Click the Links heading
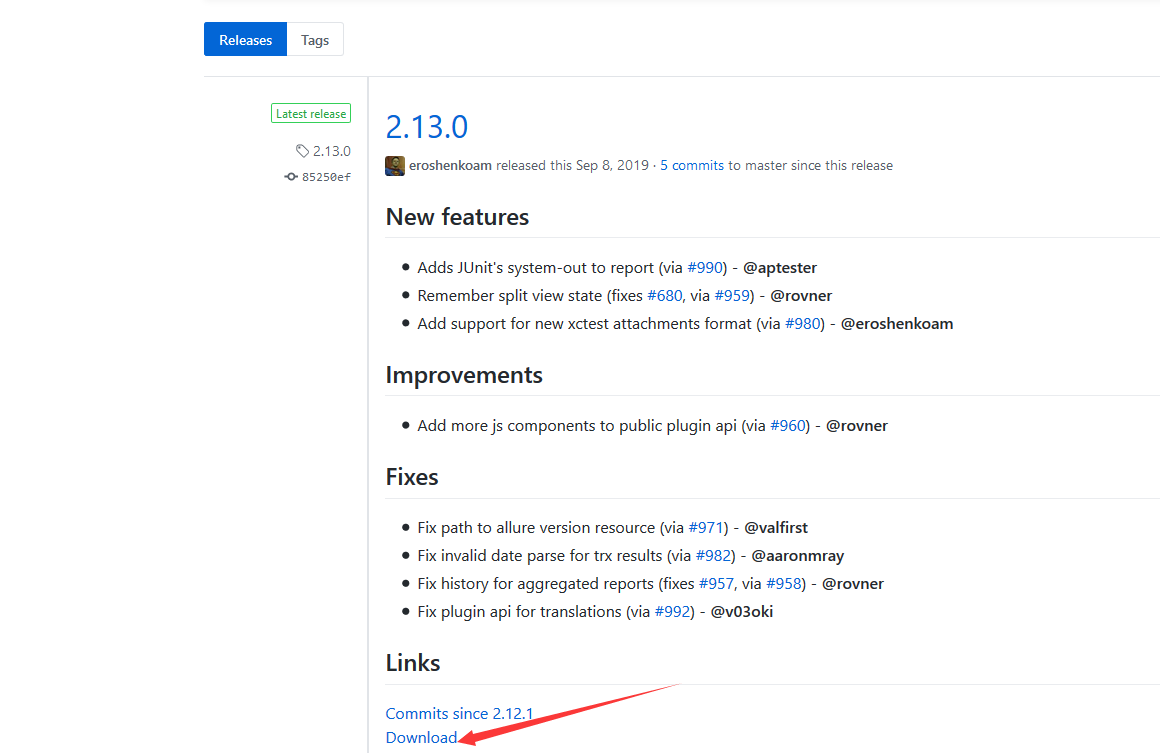This screenshot has height=753, width=1160. point(413,663)
